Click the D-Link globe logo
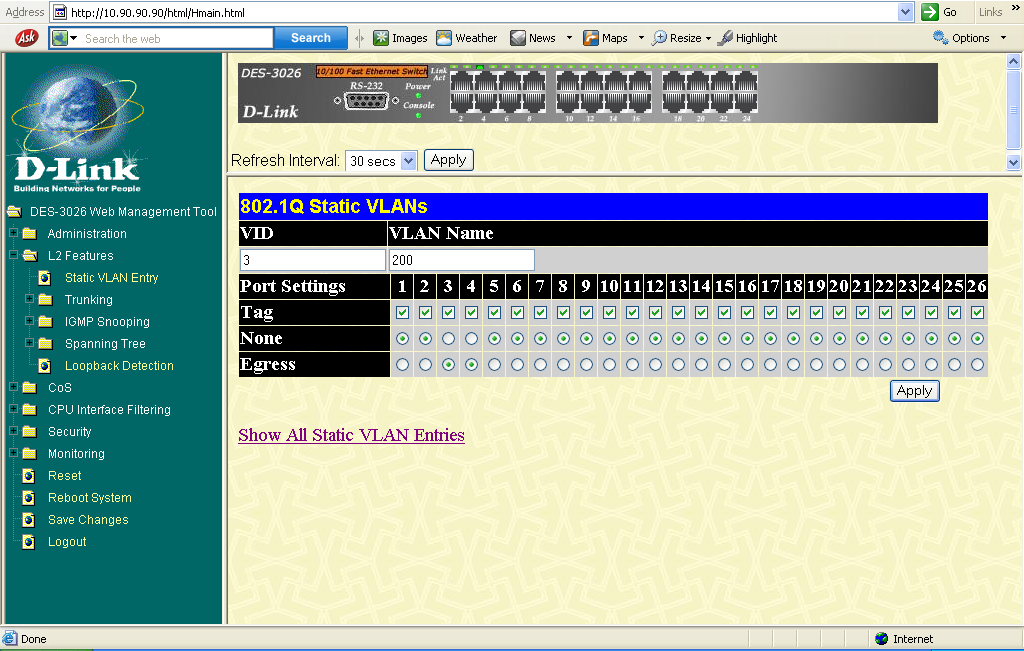Image resolution: width=1024 pixels, height=651 pixels. tap(77, 128)
